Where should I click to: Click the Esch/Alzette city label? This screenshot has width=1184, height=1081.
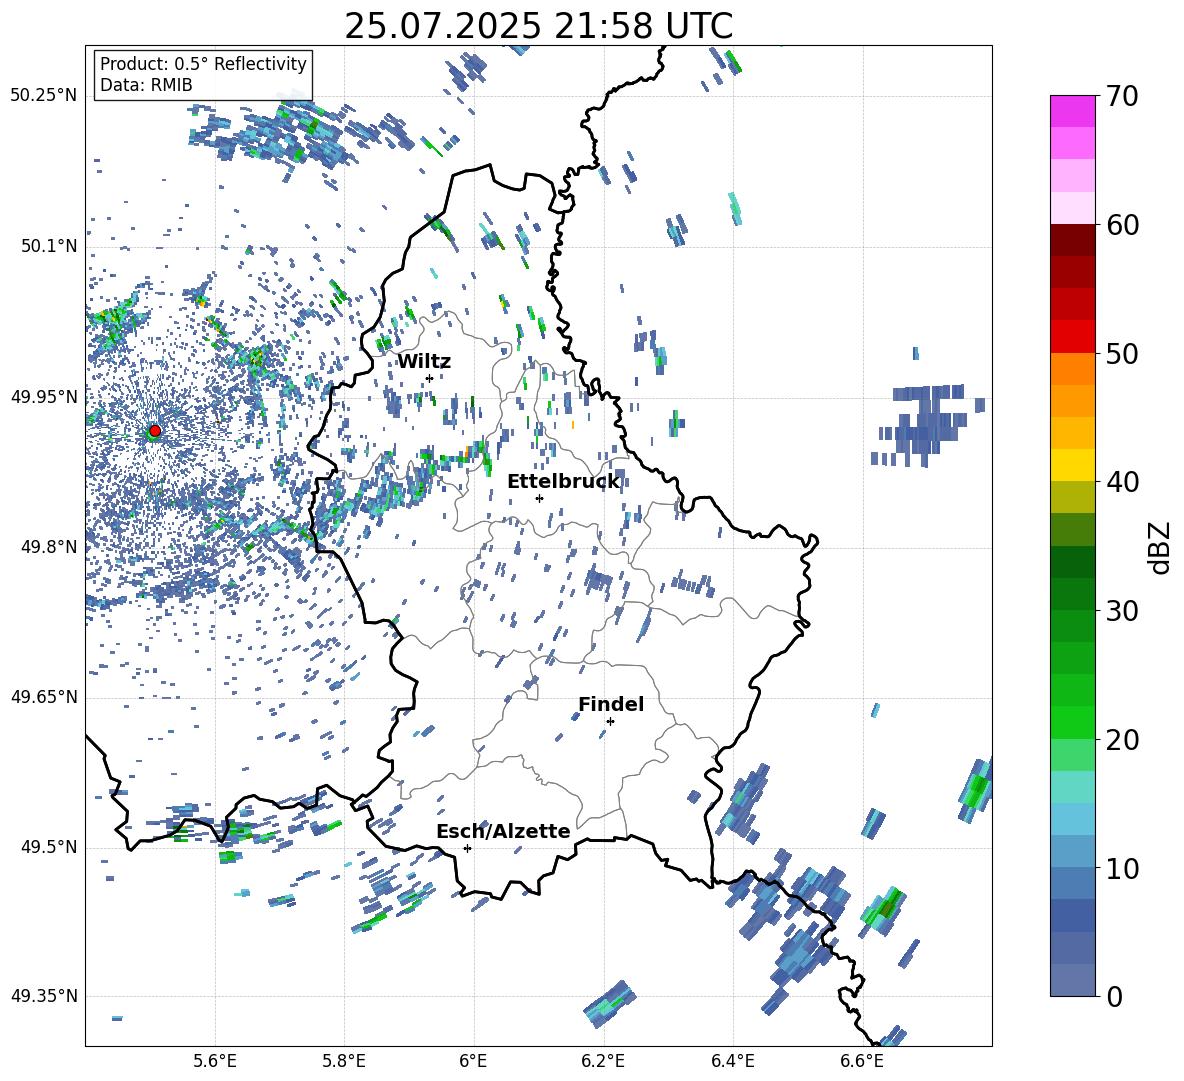tap(503, 831)
